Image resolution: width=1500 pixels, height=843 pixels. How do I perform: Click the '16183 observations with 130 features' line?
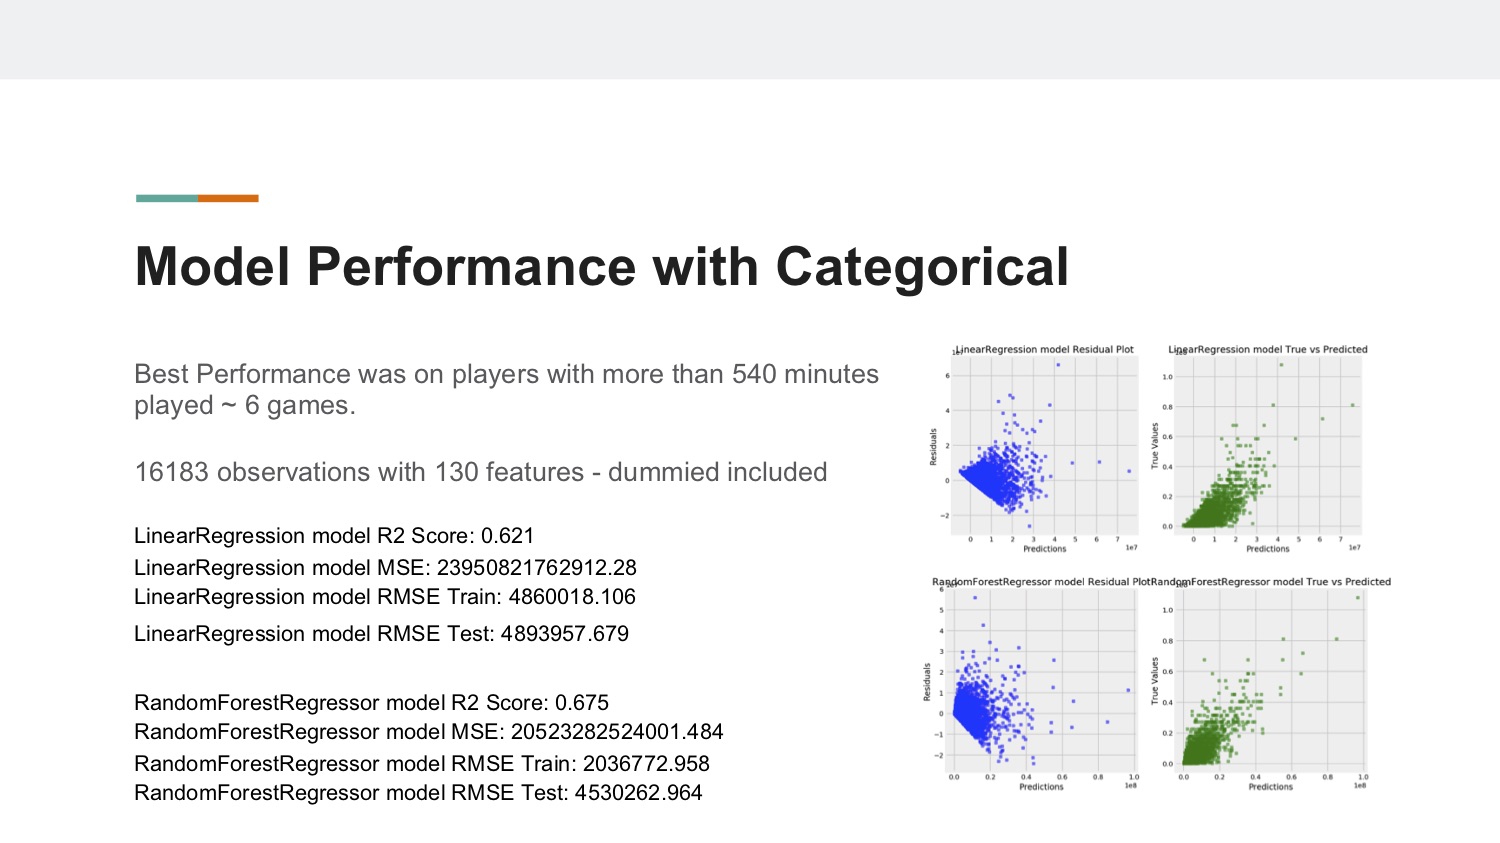pos(481,472)
